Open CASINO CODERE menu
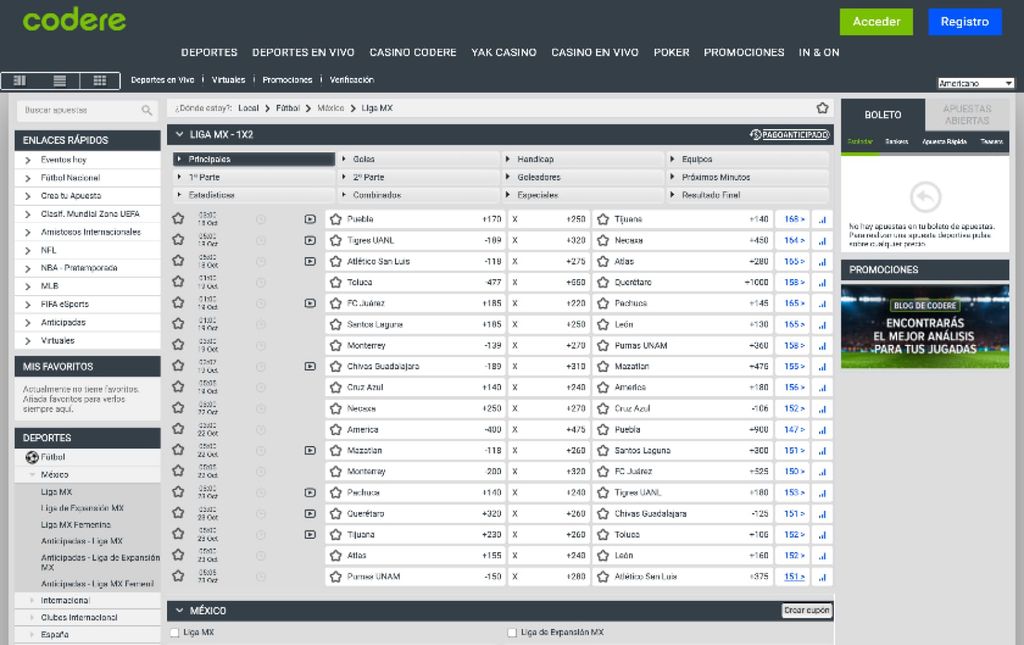Screen dimensions: 1024x645 click(x=413, y=52)
